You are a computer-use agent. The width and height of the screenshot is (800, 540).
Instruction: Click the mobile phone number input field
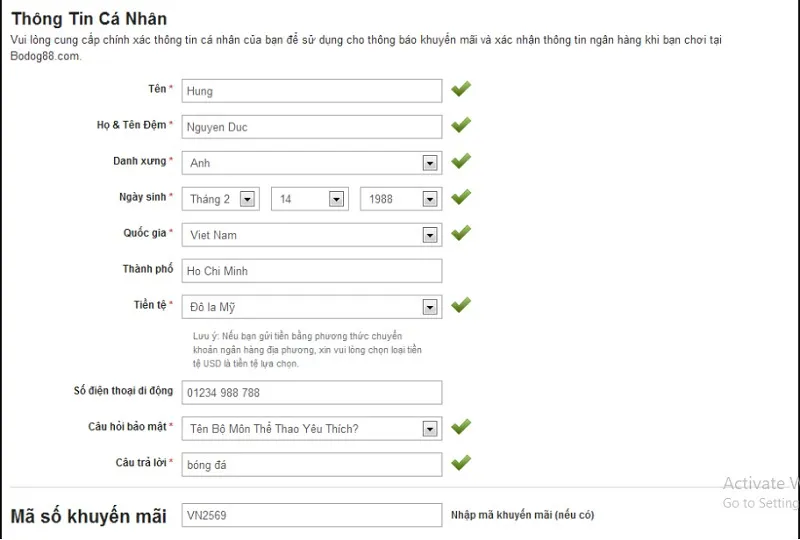click(x=312, y=393)
